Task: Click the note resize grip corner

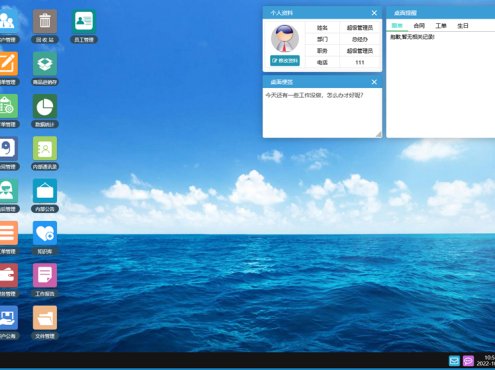Action: pos(378,134)
